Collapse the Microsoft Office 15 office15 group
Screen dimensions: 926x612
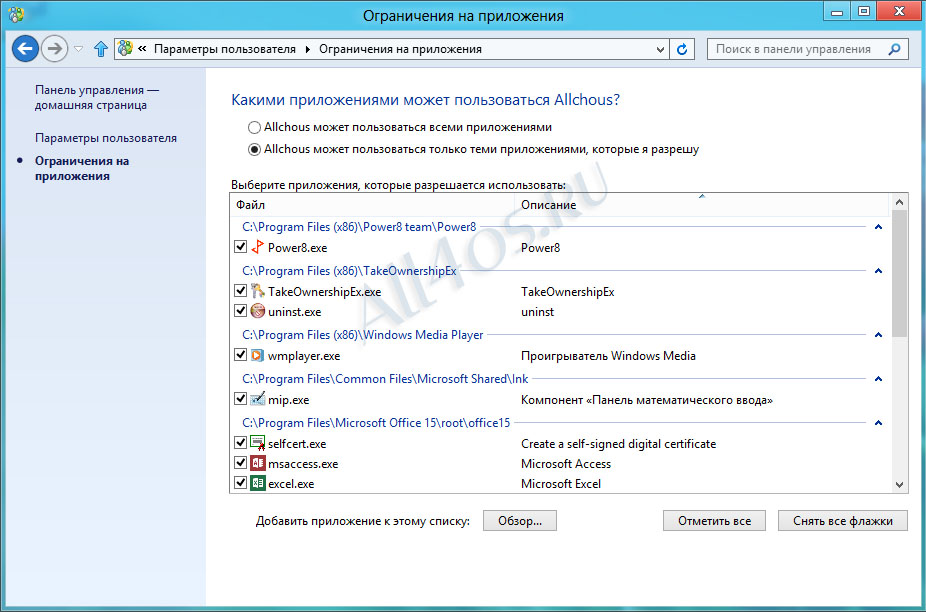[x=878, y=423]
